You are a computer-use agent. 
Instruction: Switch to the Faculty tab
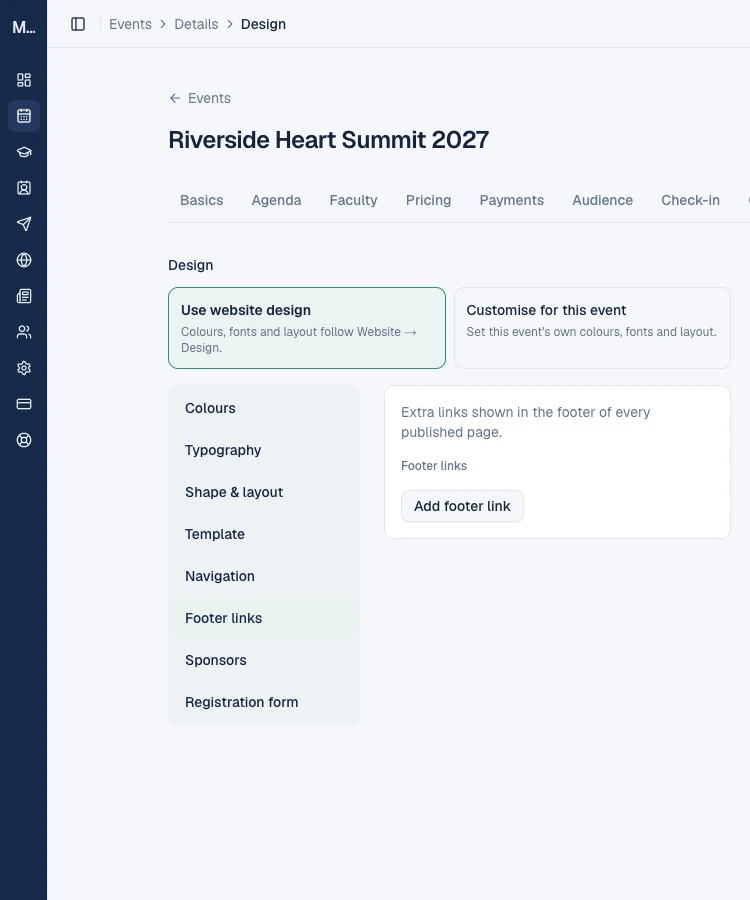pyautogui.click(x=353, y=200)
